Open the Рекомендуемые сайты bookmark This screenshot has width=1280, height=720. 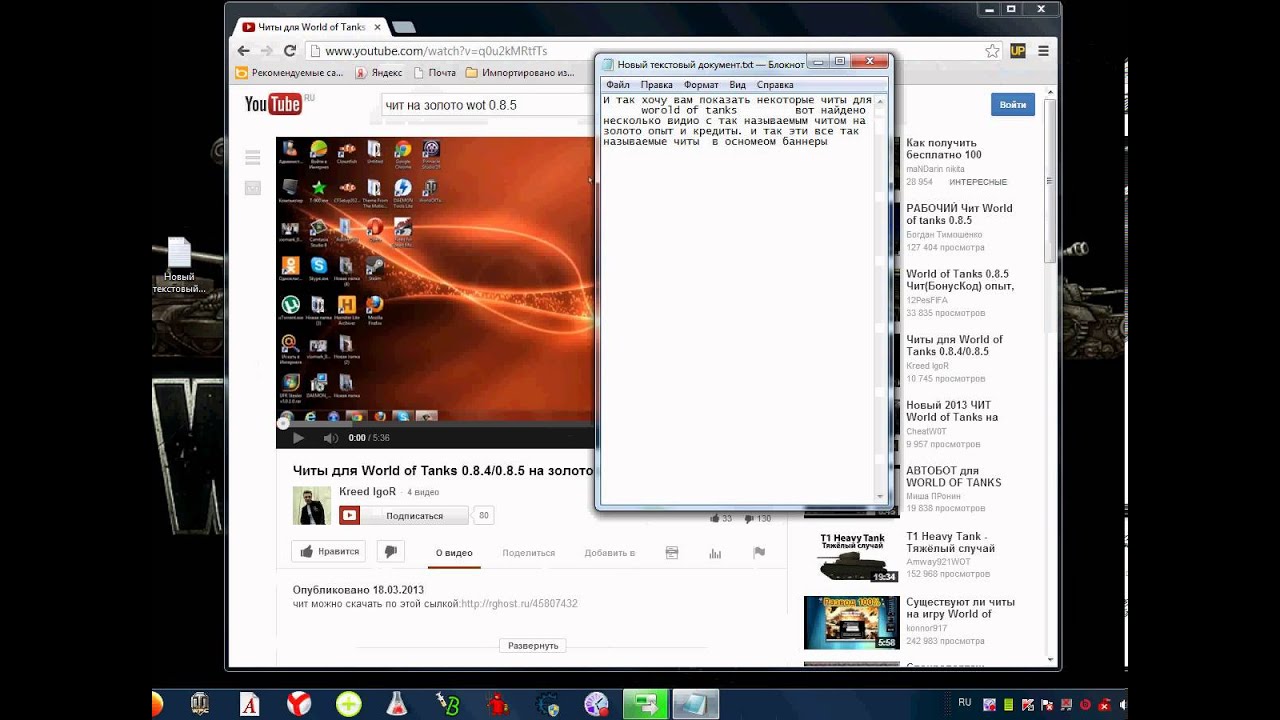tap(289, 73)
